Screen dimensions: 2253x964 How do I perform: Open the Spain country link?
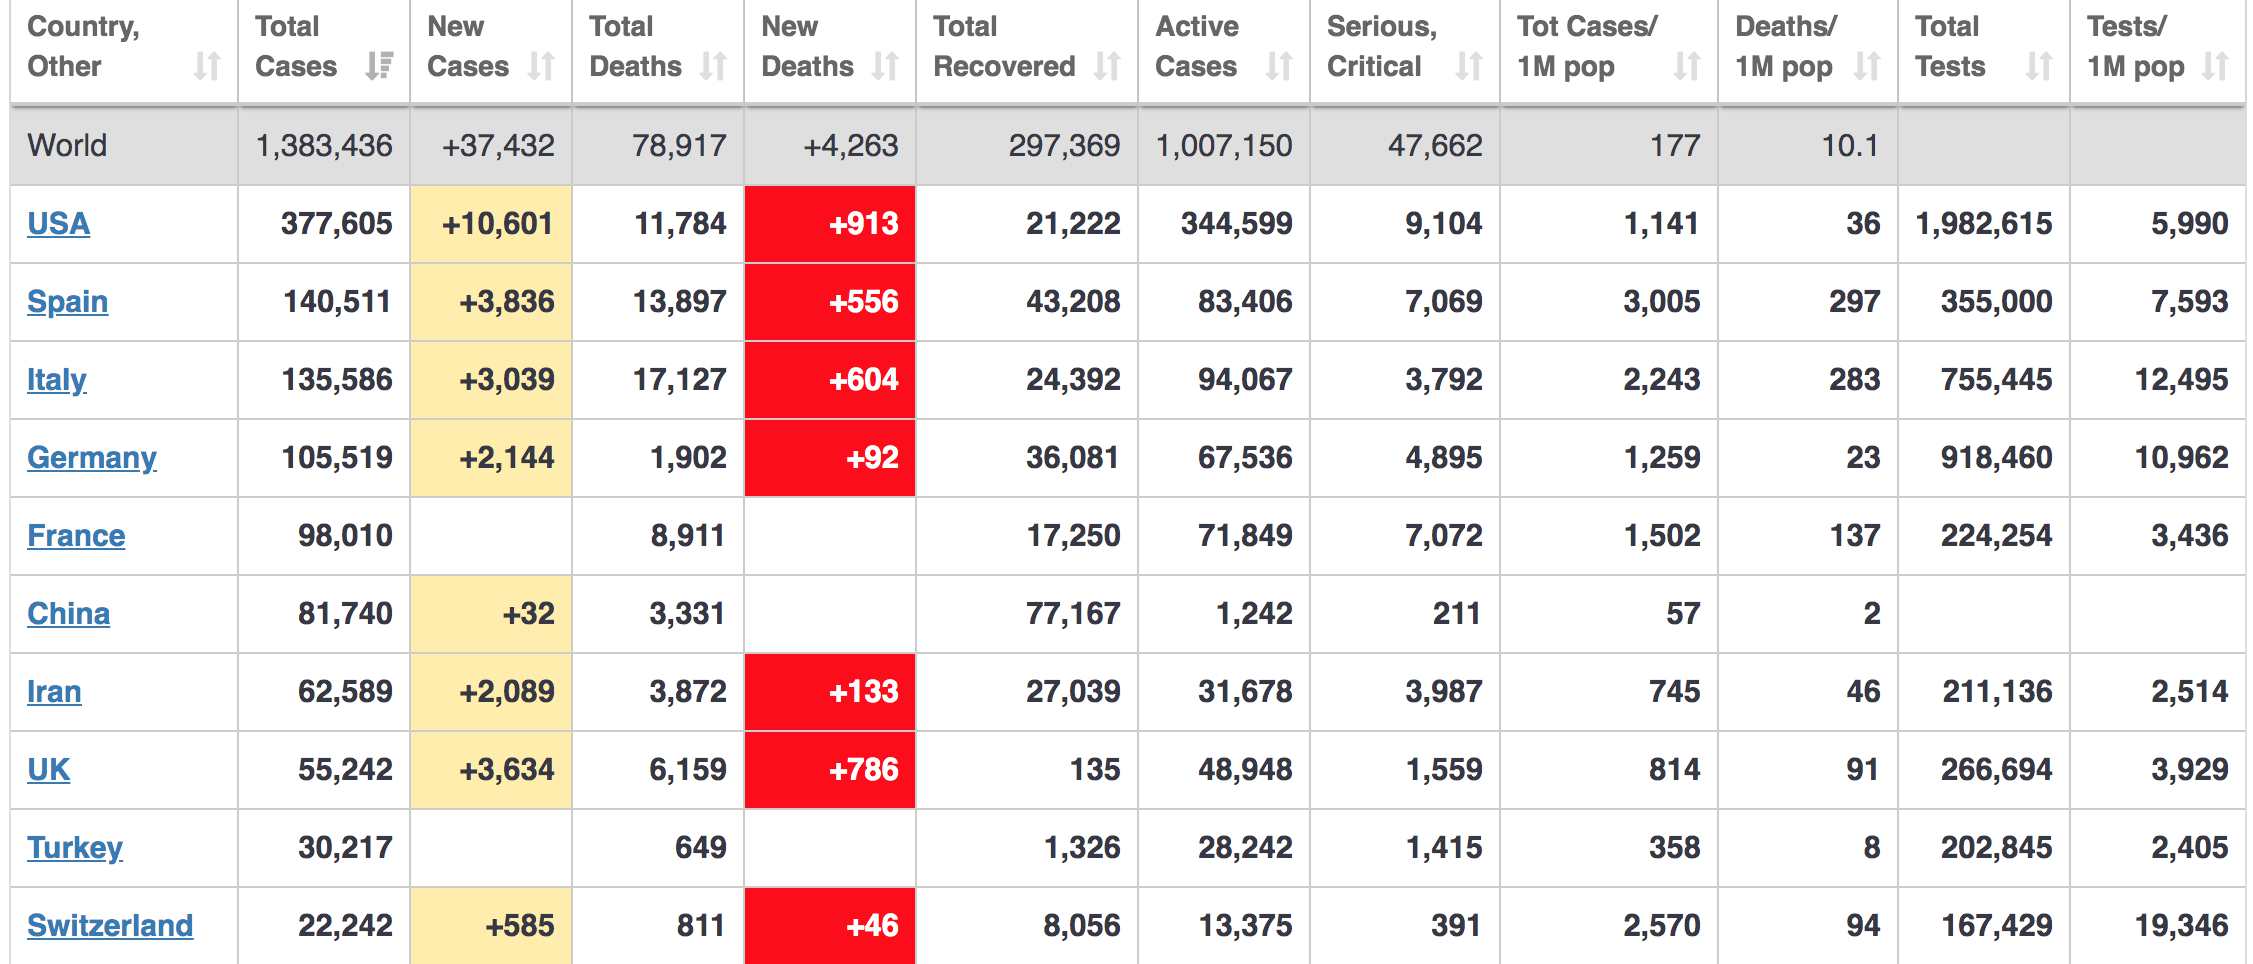[67, 301]
